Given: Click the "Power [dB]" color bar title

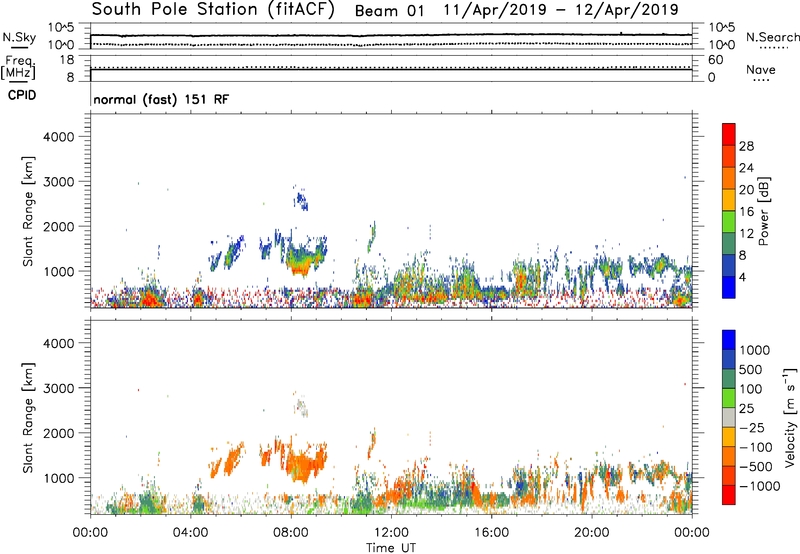Looking at the screenshot, I should click(x=764, y=211).
